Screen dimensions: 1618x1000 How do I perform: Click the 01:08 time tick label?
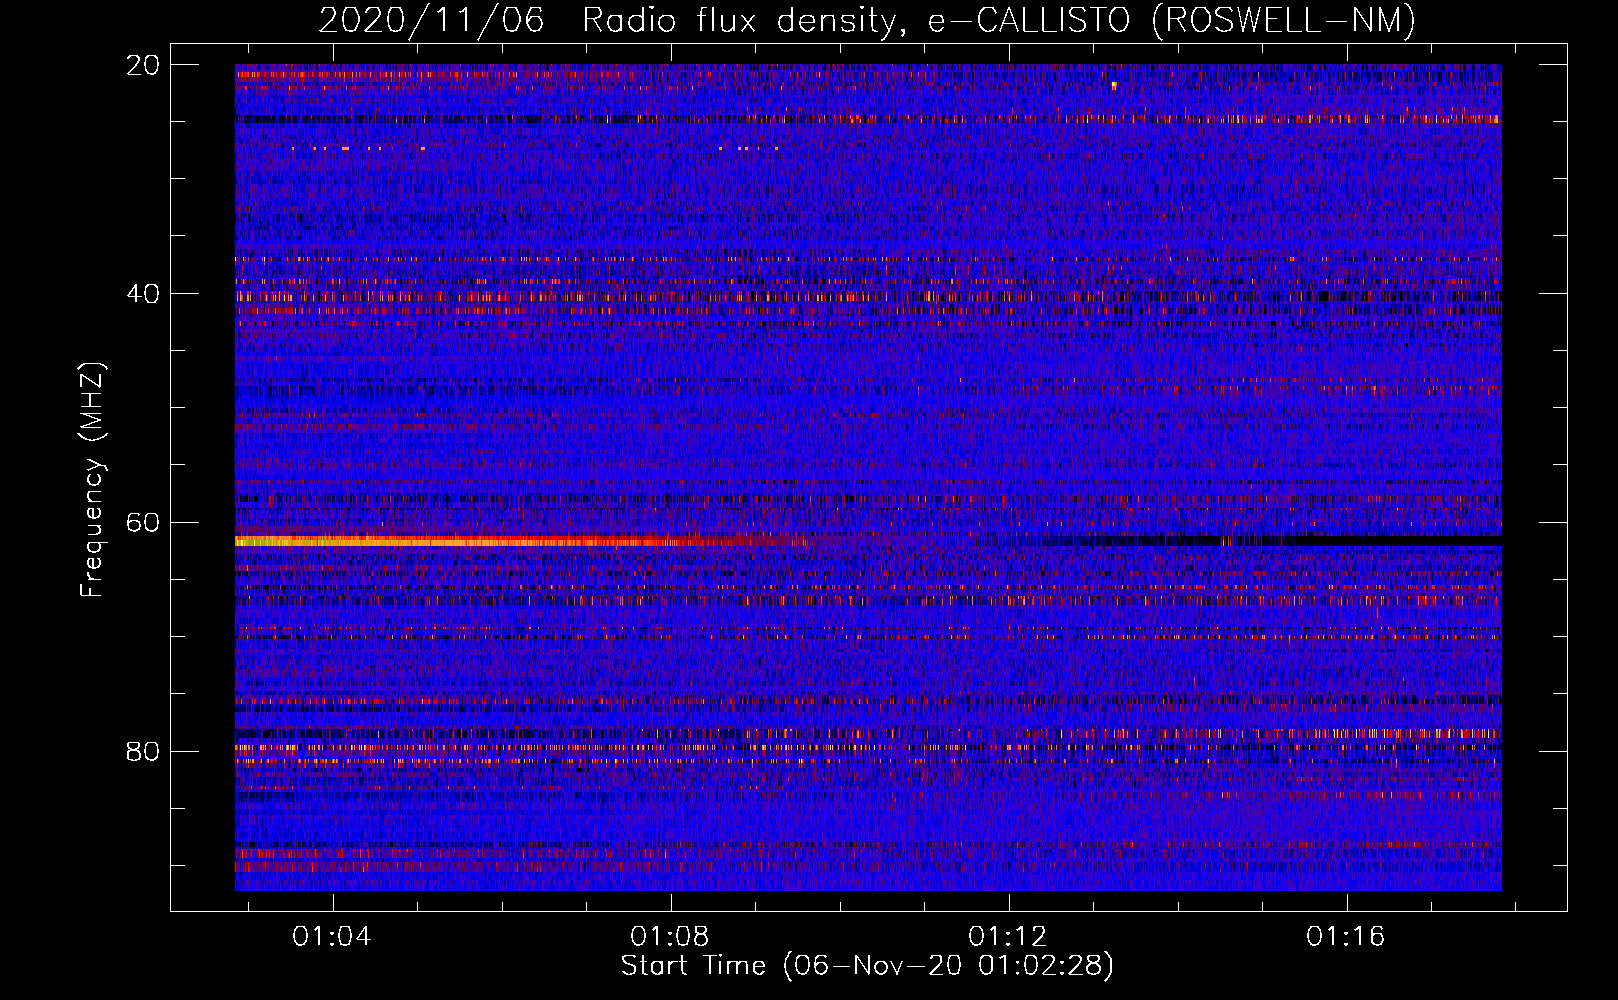point(670,937)
